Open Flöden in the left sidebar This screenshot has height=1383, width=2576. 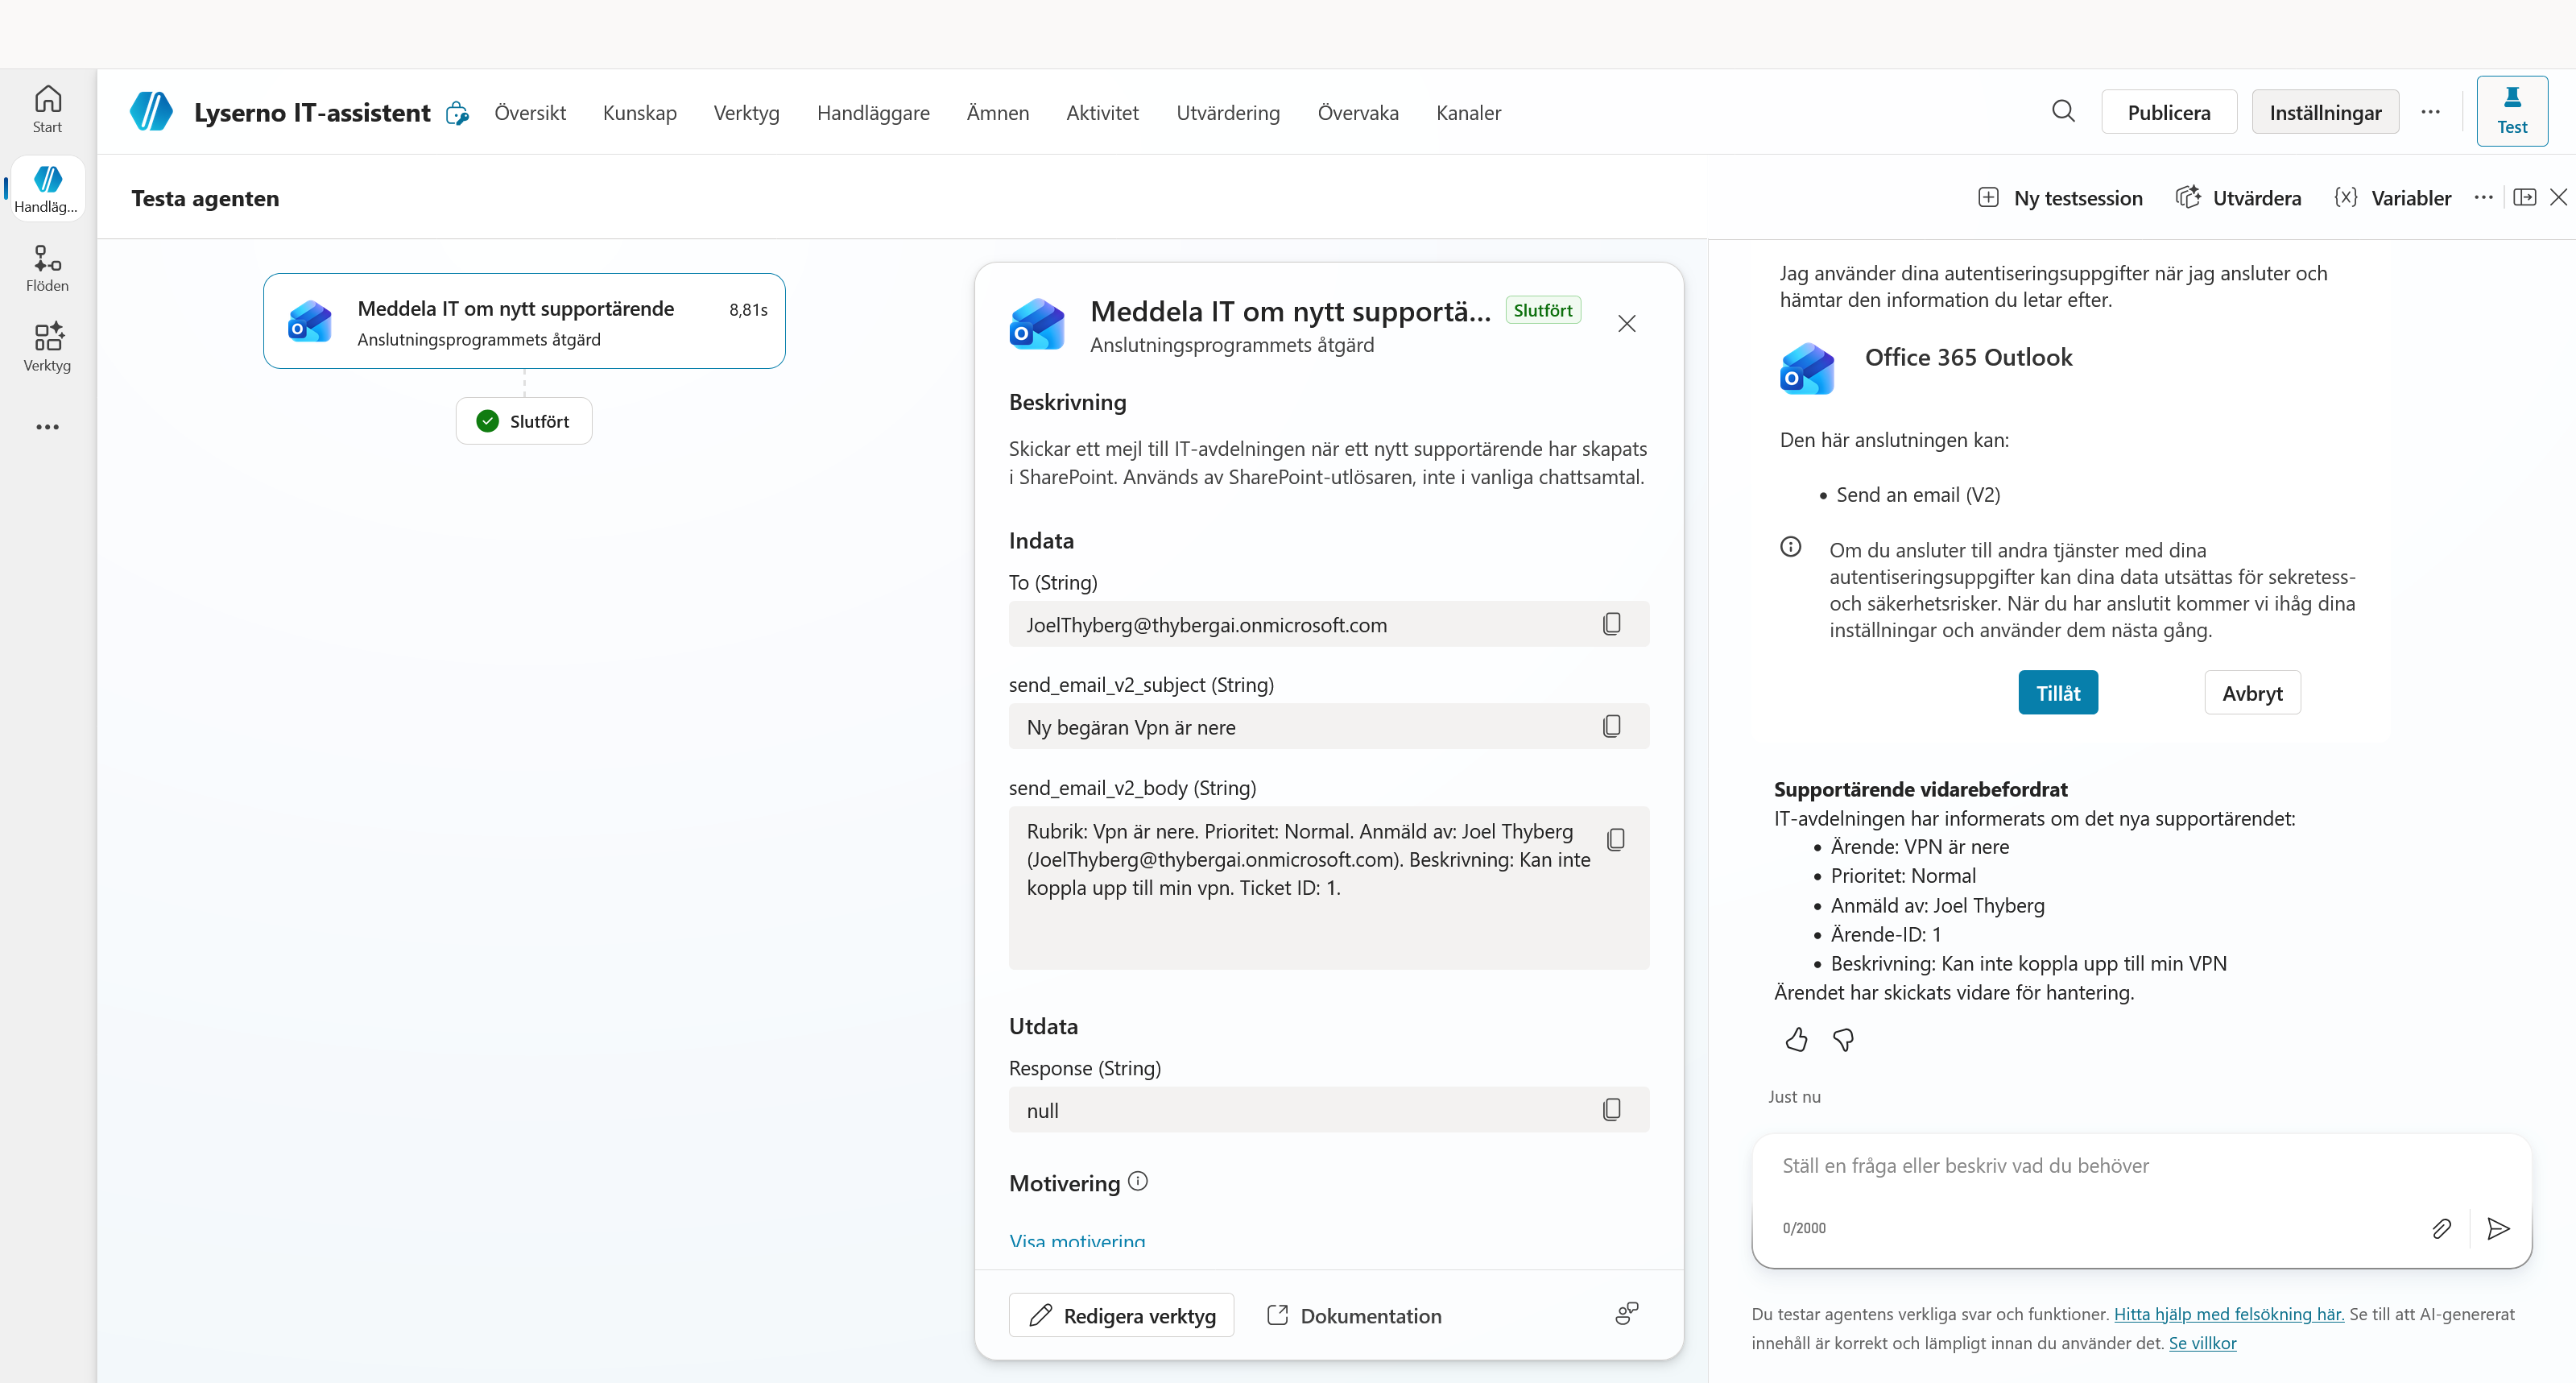point(47,268)
